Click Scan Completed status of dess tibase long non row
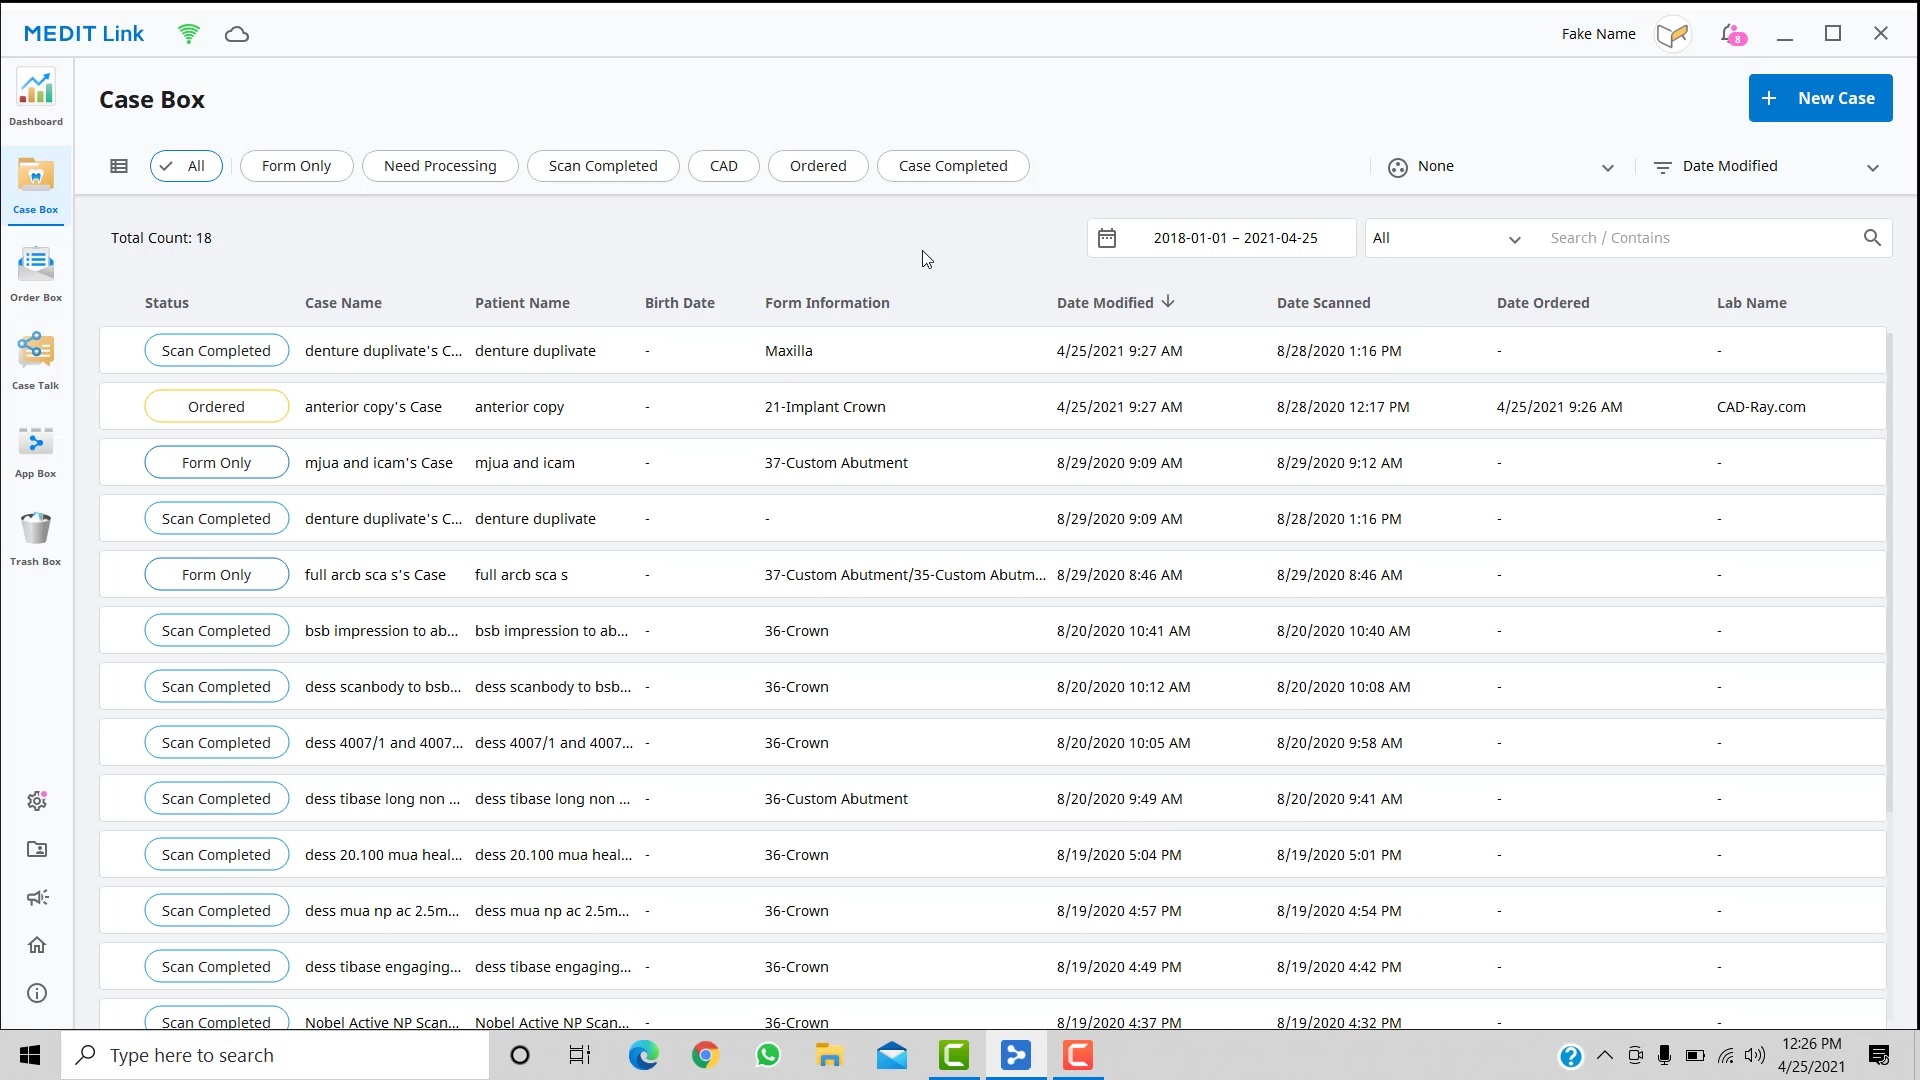Image resolution: width=1920 pixels, height=1080 pixels. (216, 799)
